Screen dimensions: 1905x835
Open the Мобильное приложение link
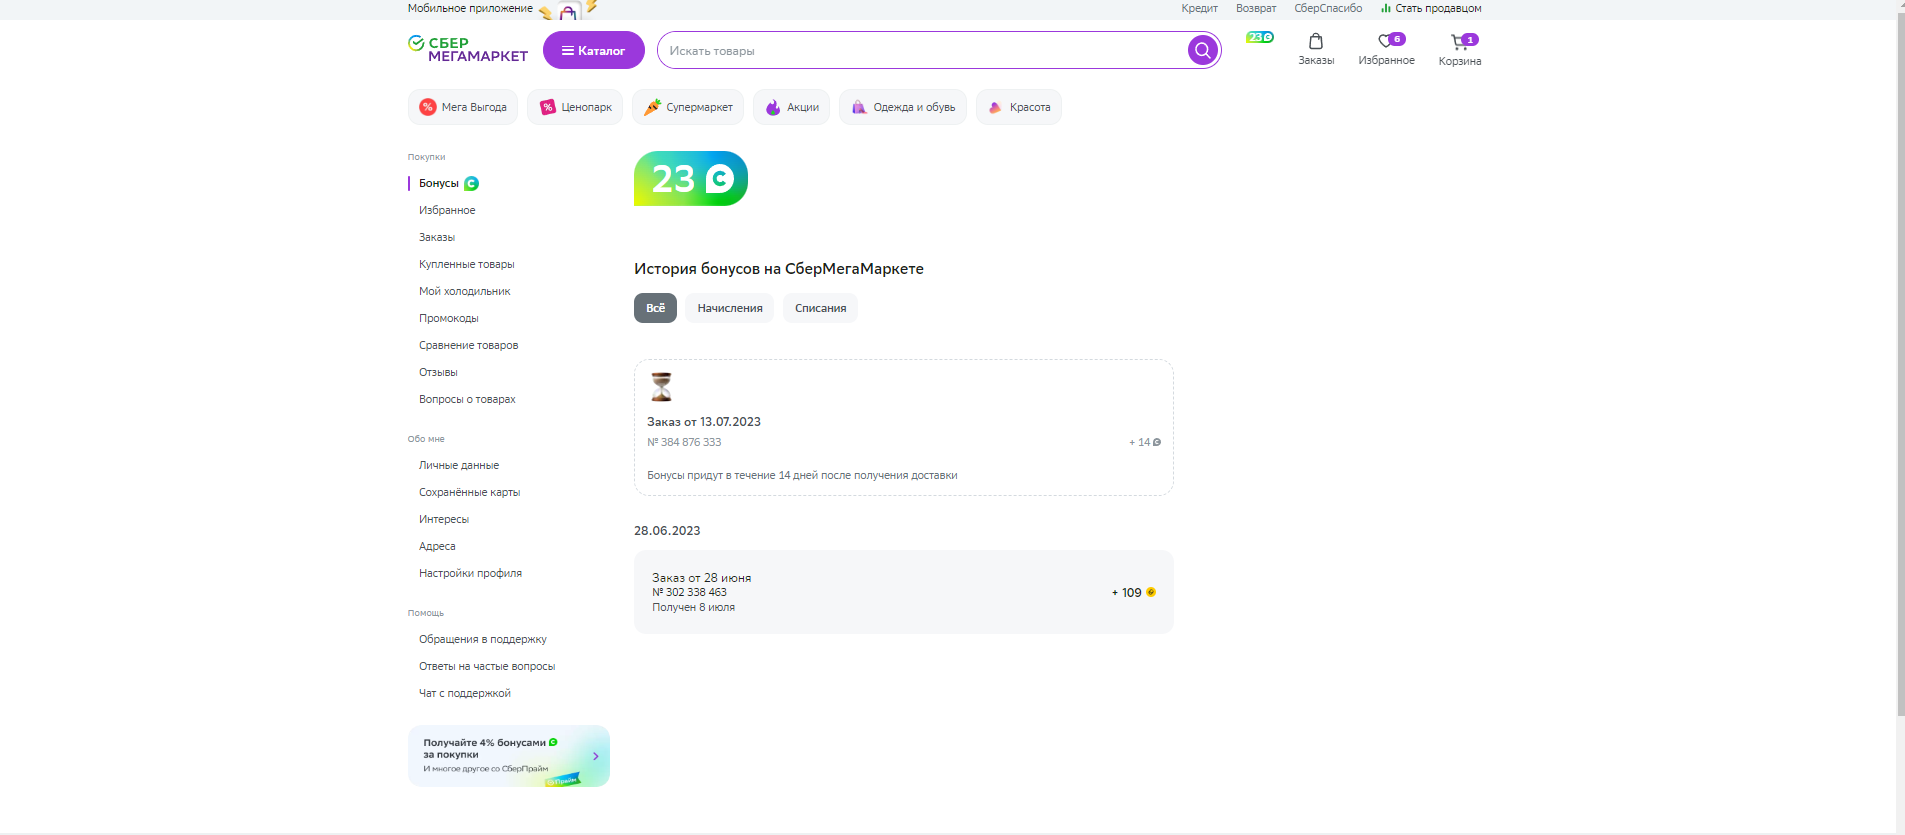click(x=470, y=8)
